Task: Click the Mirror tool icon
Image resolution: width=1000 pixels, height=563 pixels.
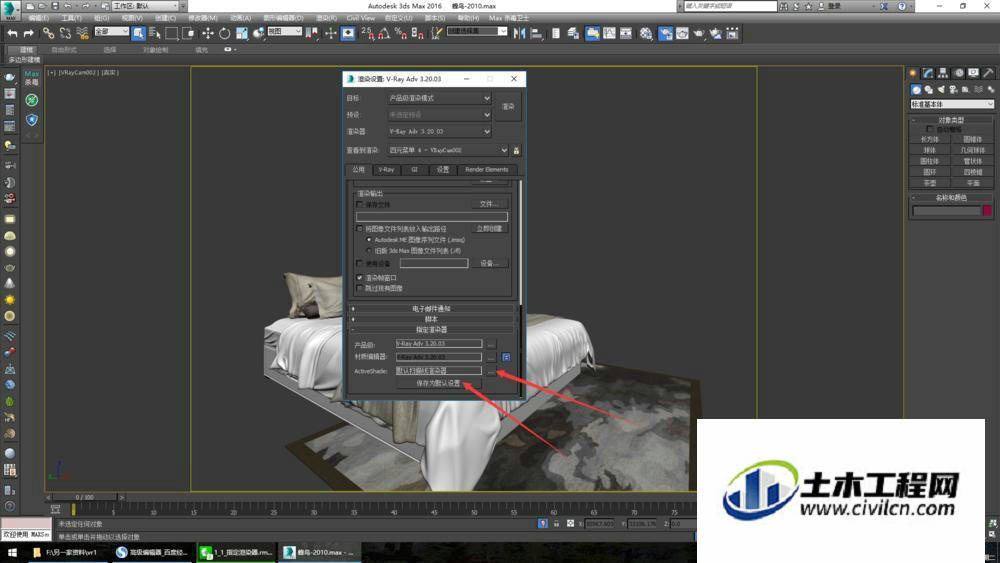Action: tap(520, 33)
